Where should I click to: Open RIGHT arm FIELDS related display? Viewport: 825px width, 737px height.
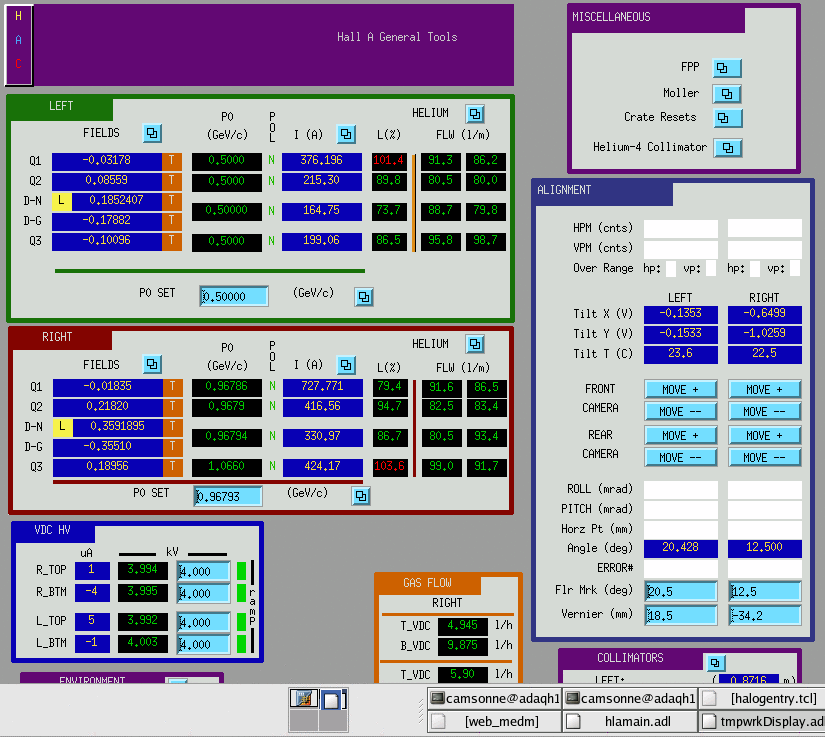pyautogui.click(x=152, y=364)
